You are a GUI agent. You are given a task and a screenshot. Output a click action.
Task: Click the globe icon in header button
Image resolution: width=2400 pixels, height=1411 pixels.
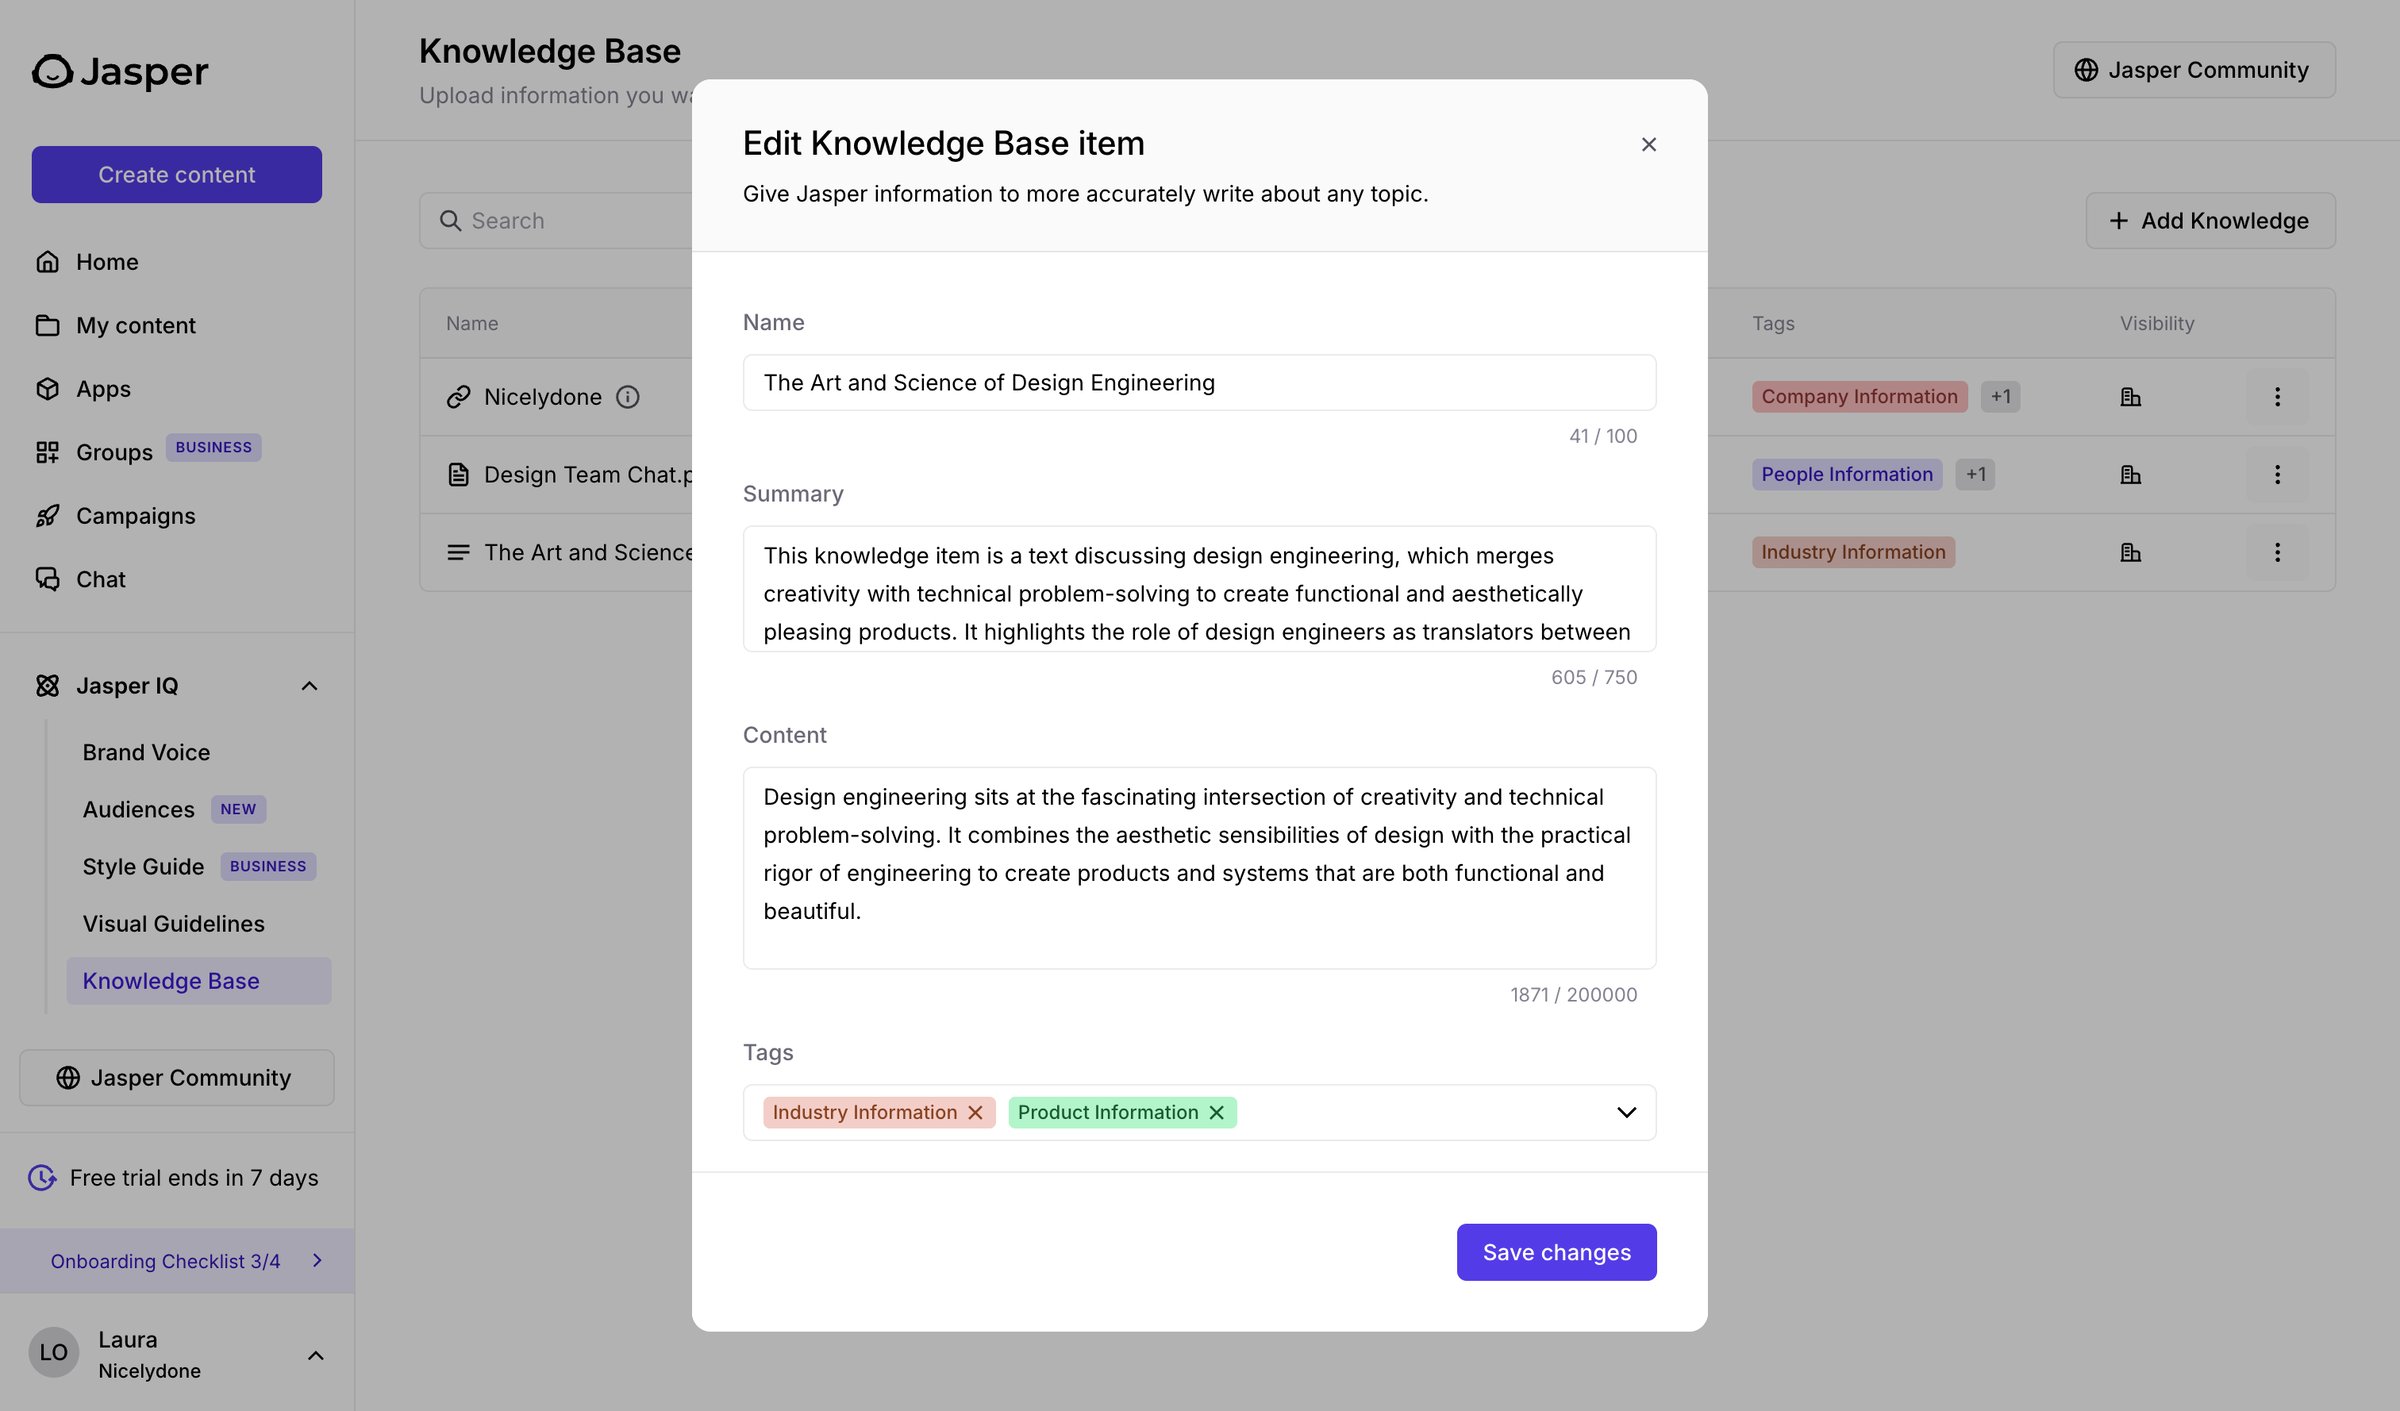tap(2086, 70)
